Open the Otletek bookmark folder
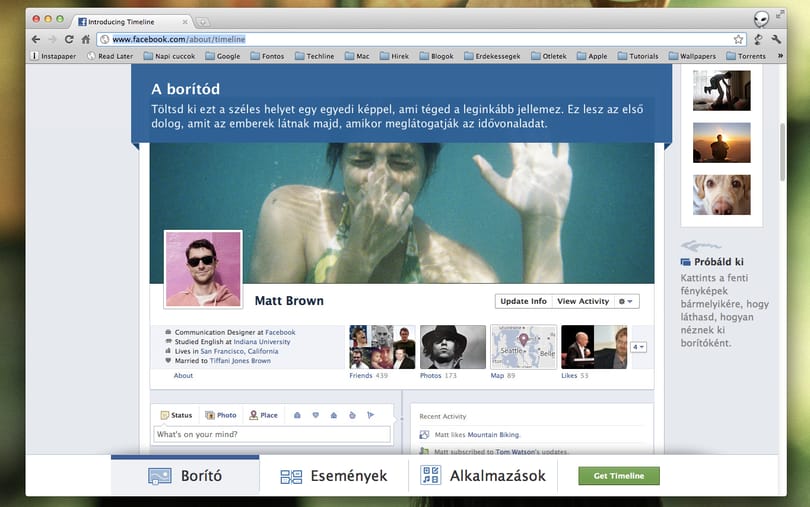810x507 pixels. [549, 56]
